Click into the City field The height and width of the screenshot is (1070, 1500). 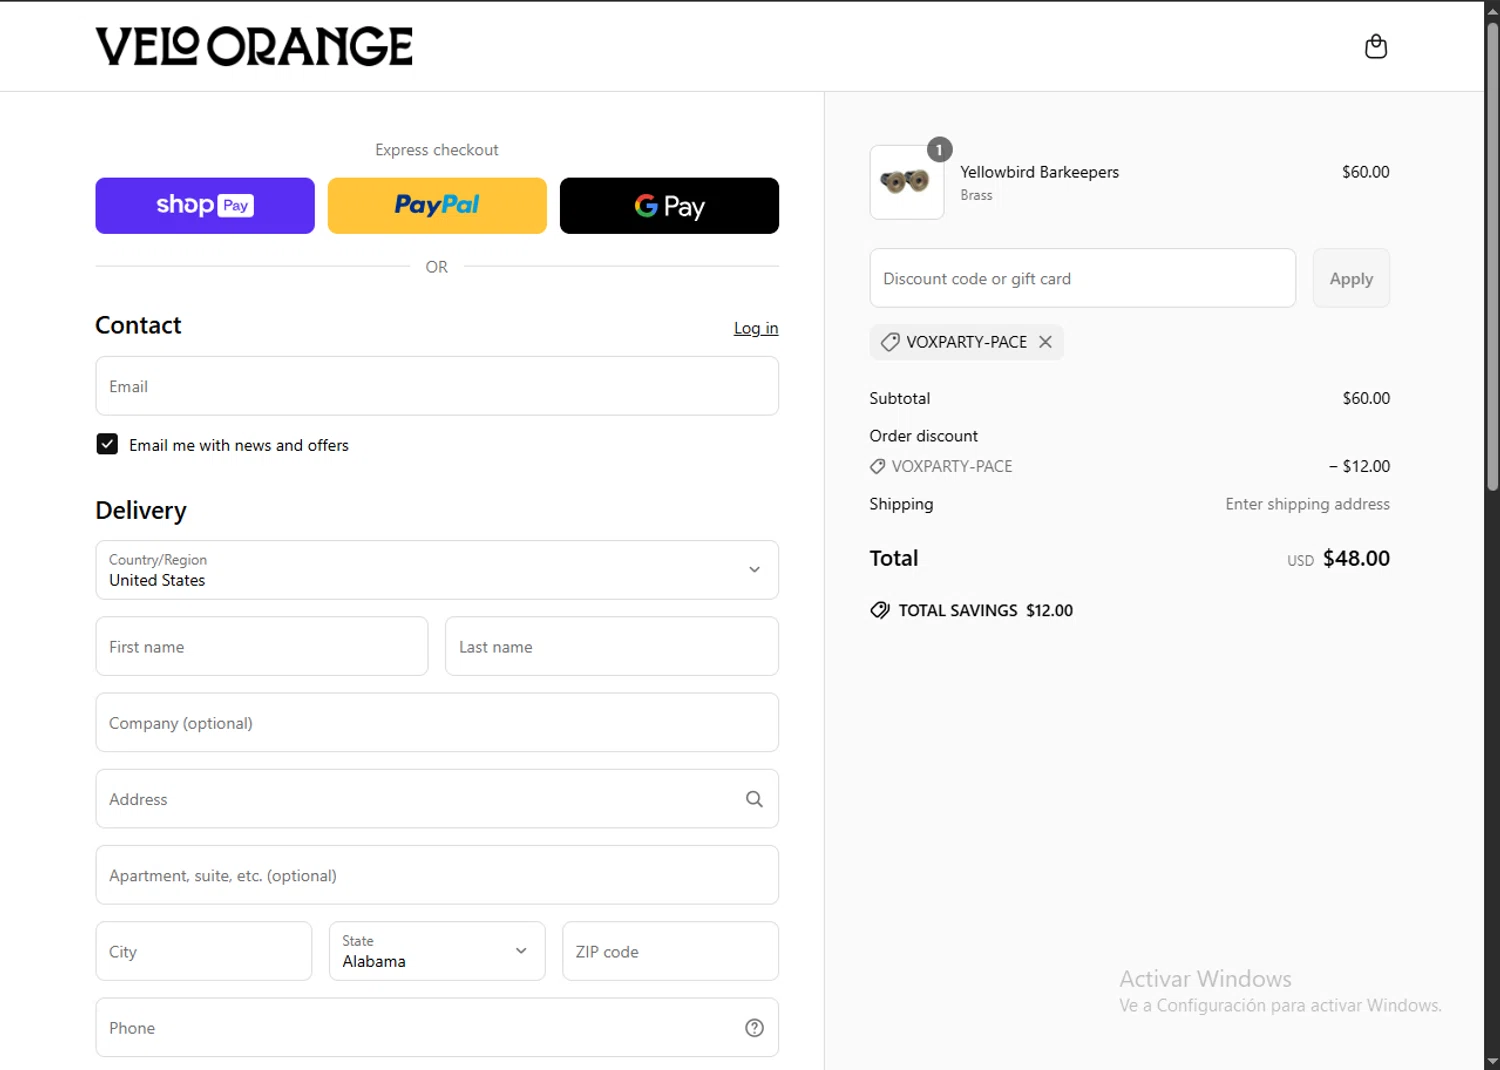(x=204, y=951)
